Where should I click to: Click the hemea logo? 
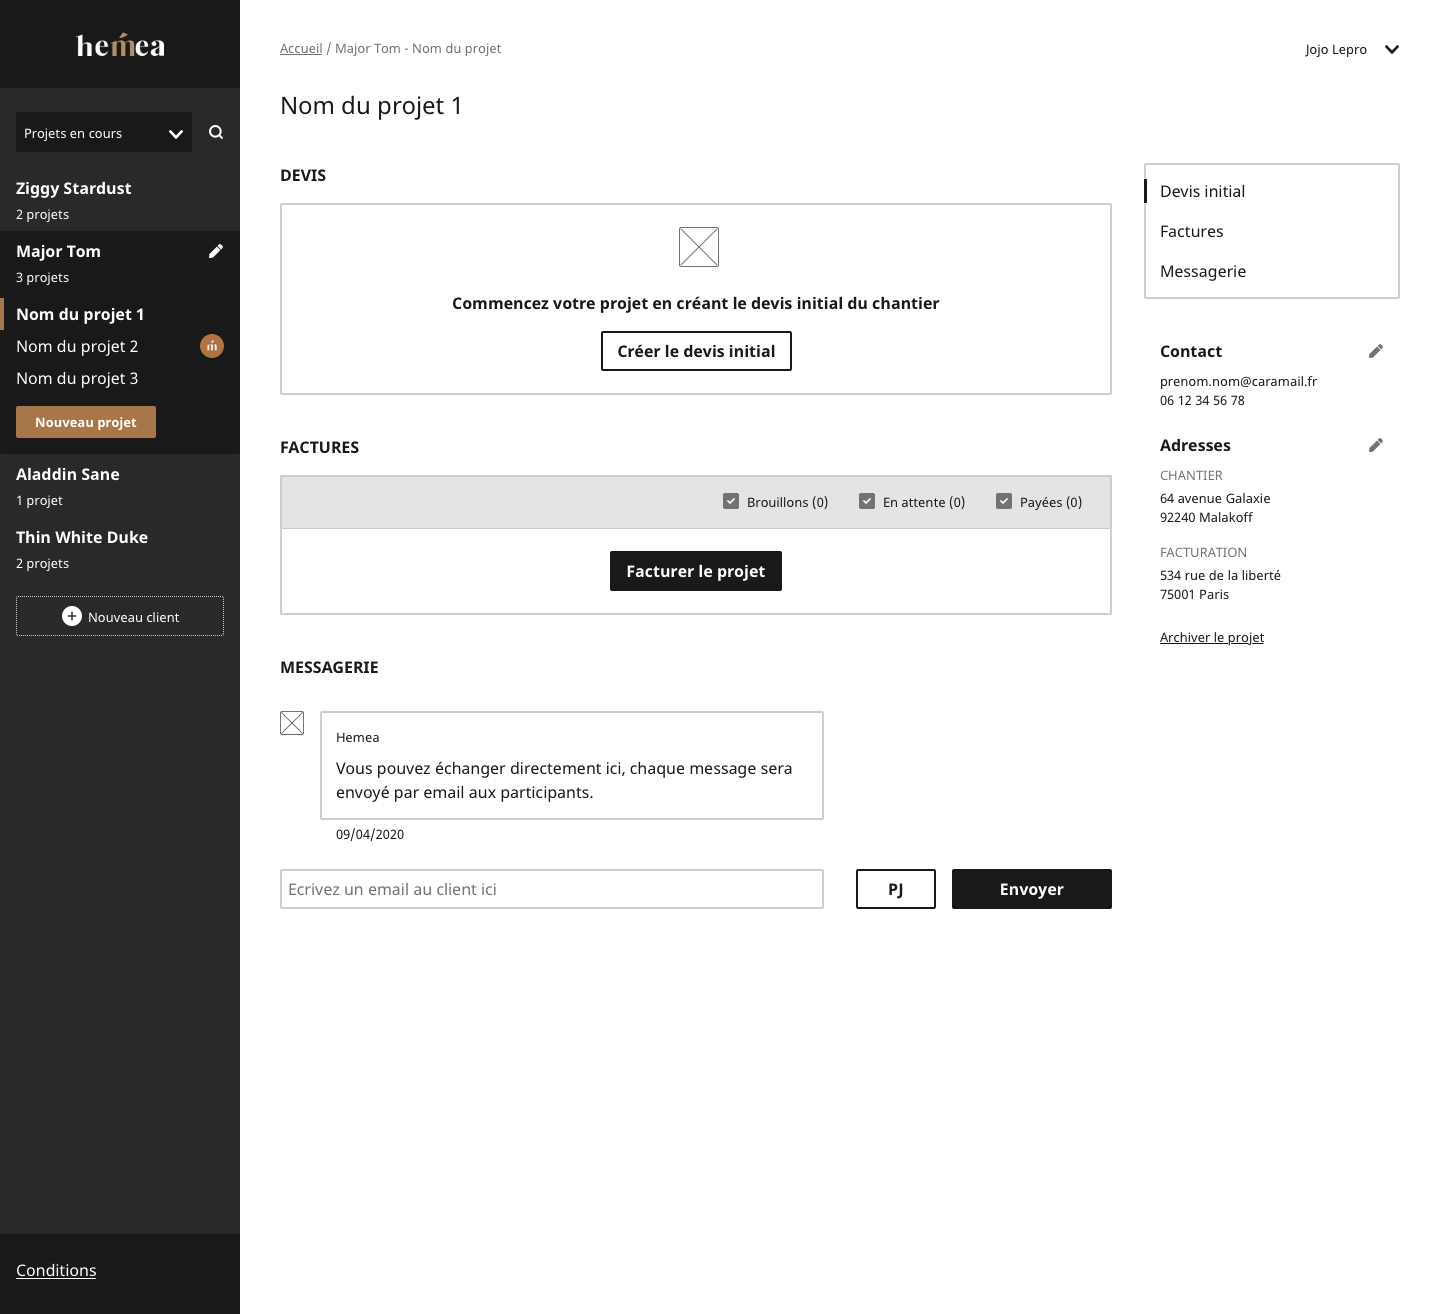pos(120,46)
